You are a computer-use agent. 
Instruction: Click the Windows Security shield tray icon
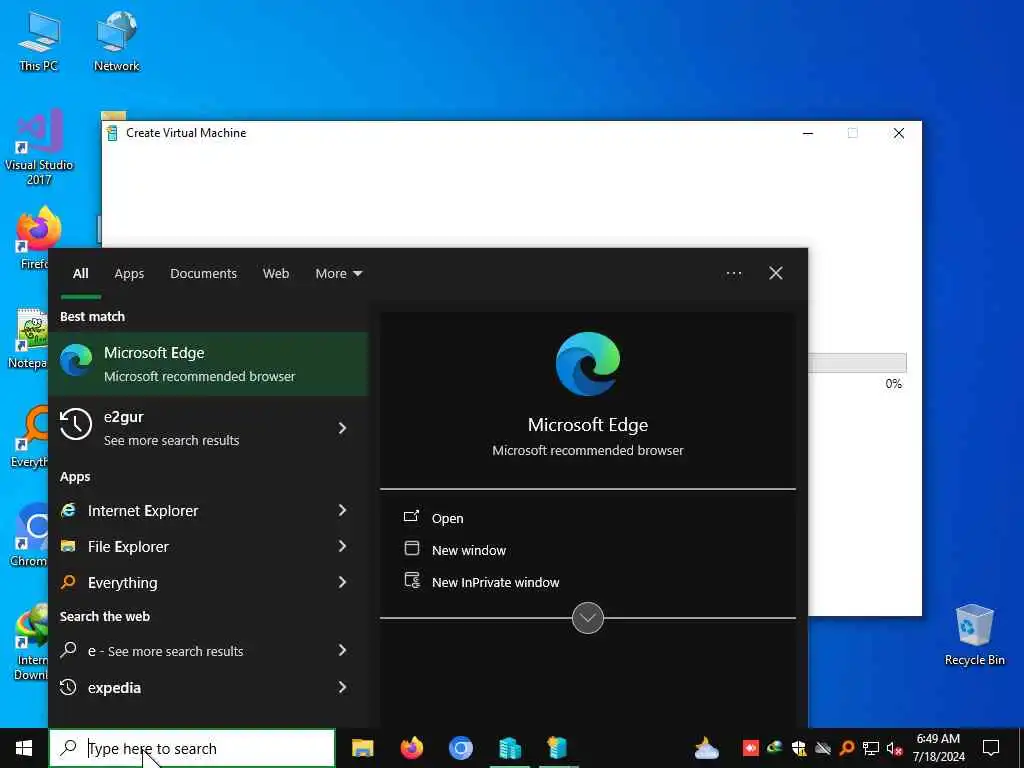tap(799, 748)
